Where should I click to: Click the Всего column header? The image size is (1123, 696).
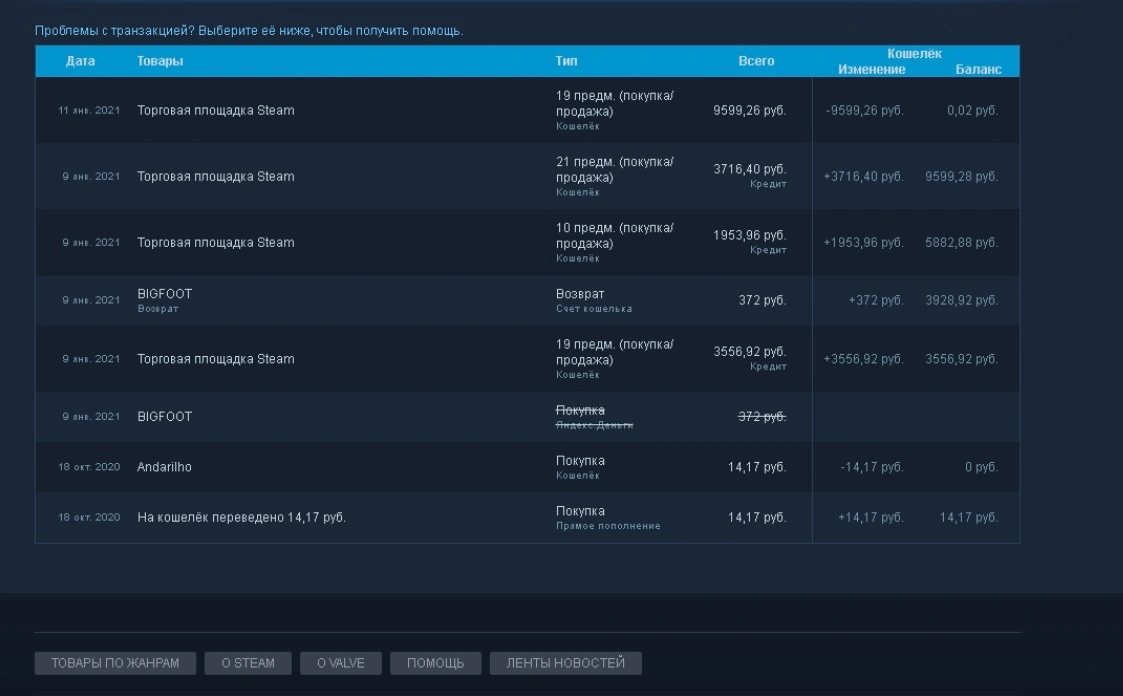[x=756, y=61]
